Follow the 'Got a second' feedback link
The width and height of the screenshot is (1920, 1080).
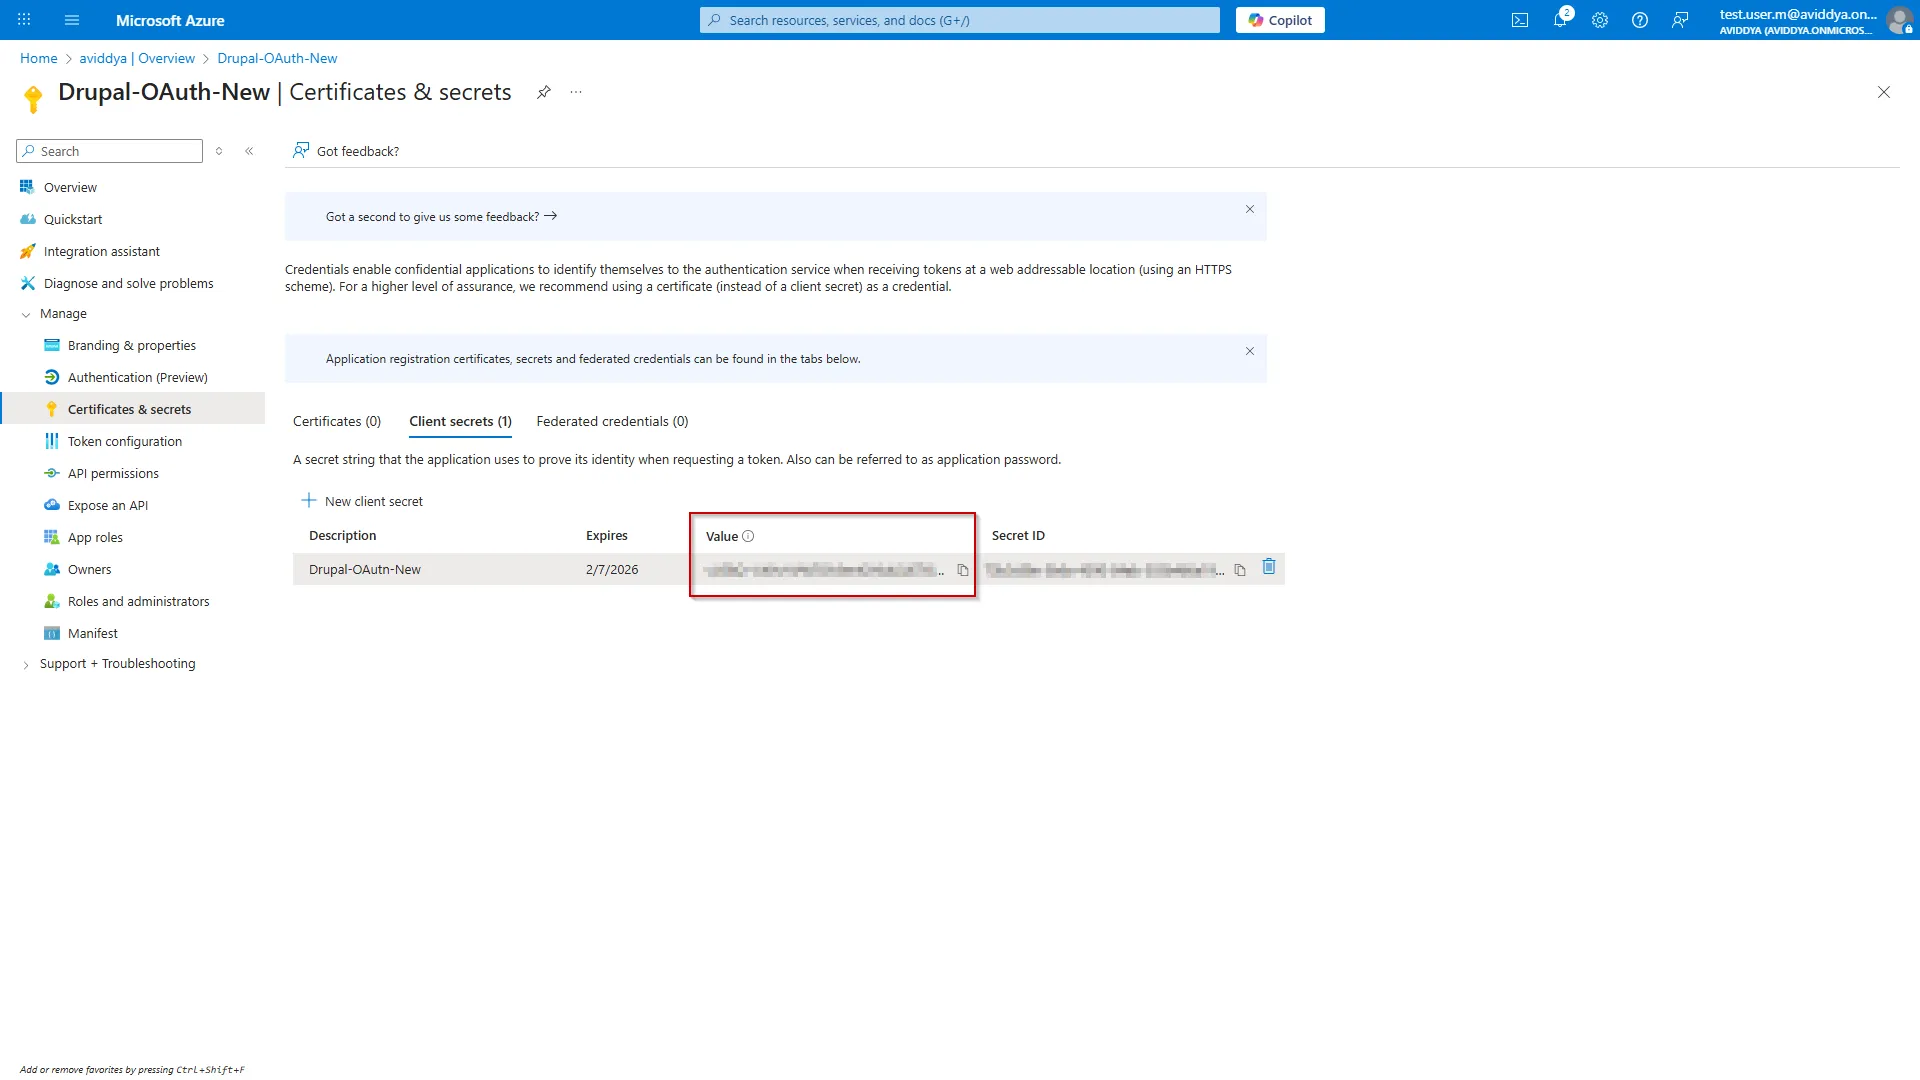pyautogui.click(x=441, y=216)
